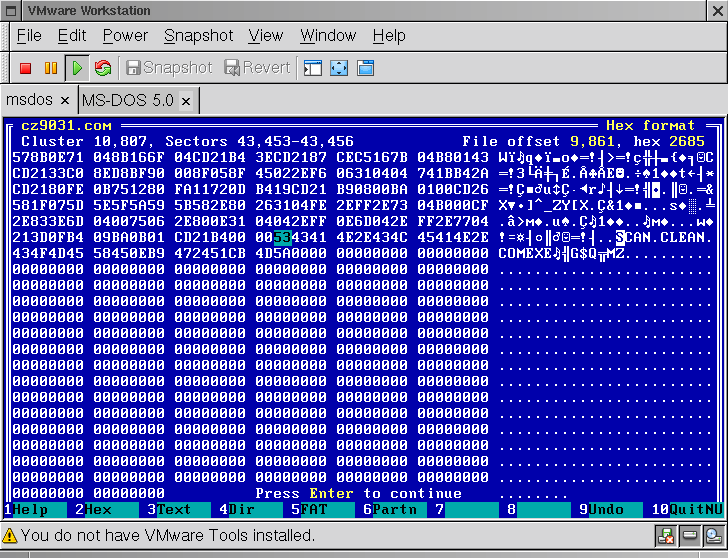Click the 'COMEXE' ASCII text
Image resolution: width=728 pixels, height=558 pixels.
pos(525,253)
